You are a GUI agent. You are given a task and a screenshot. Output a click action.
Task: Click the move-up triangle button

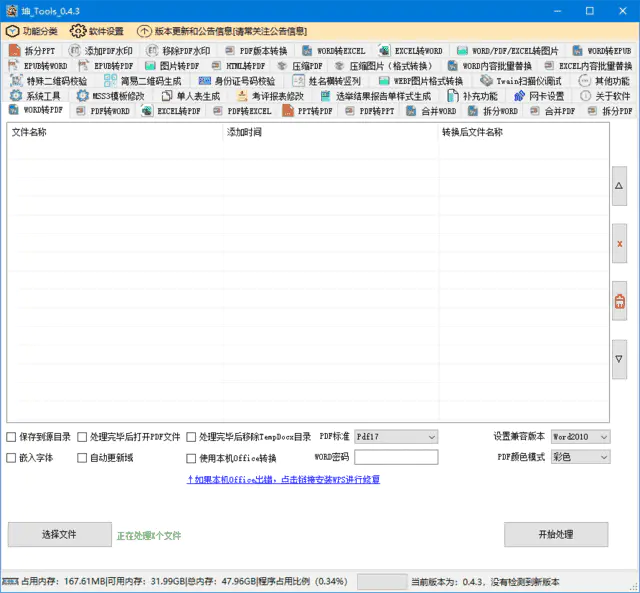coord(619,186)
